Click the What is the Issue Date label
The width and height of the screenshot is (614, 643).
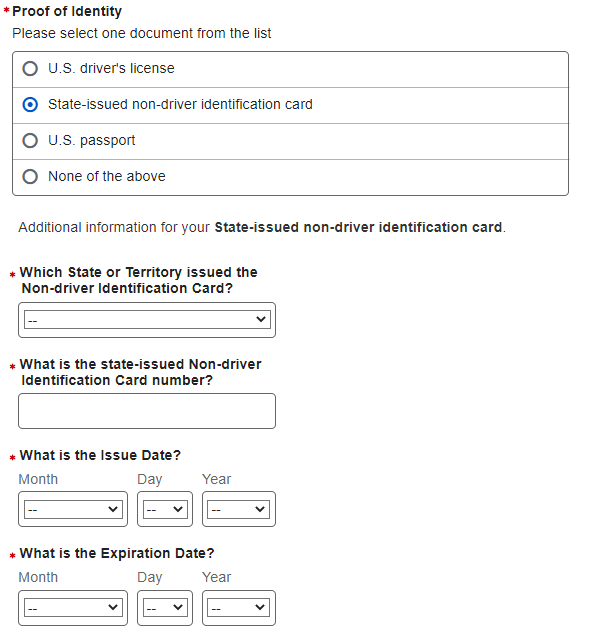(100, 455)
